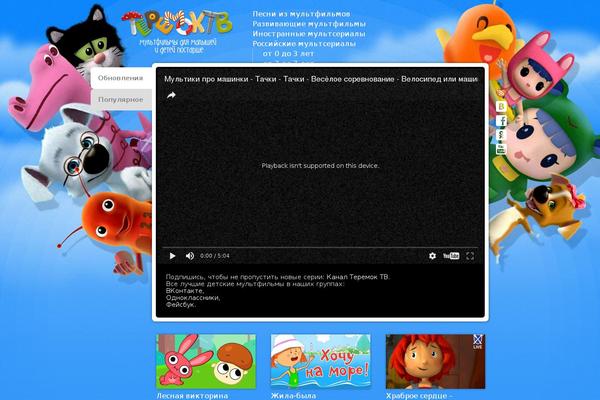Open Иностранные мультсериалы menu item
The width and height of the screenshot is (600, 400).
click(309, 34)
